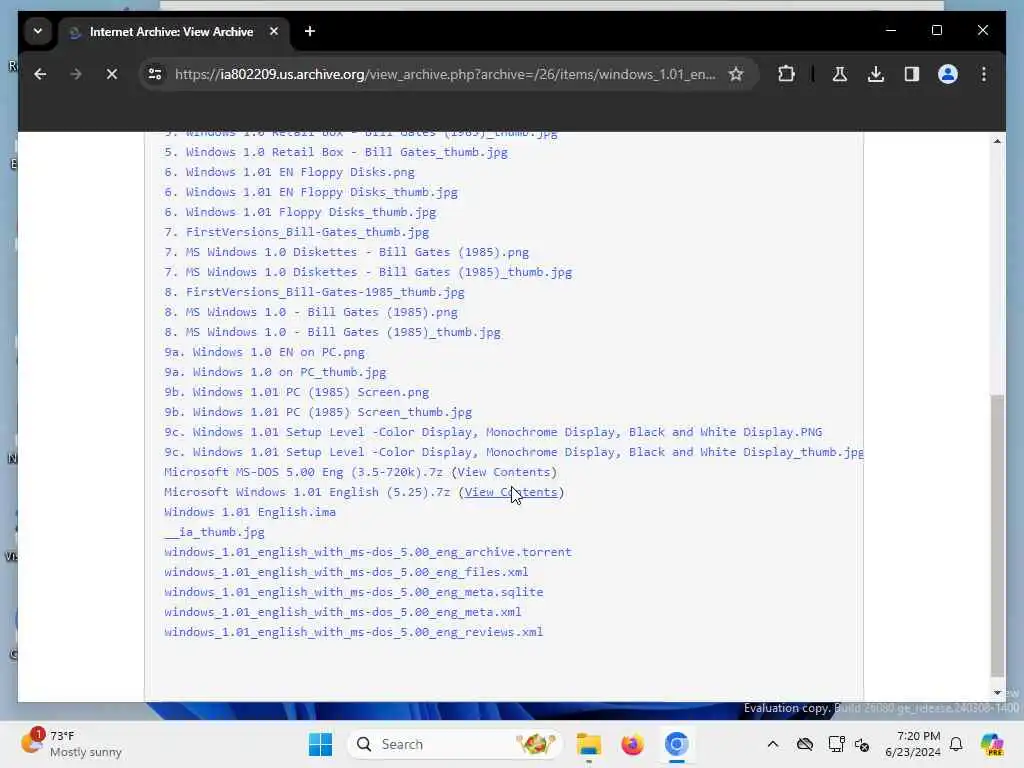Show browser downloads
Screen dimensions: 1024x768
click(x=876, y=74)
